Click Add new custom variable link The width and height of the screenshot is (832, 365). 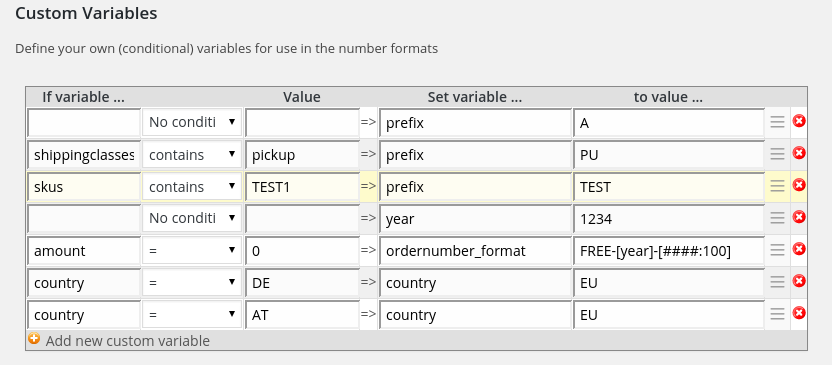pos(127,341)
